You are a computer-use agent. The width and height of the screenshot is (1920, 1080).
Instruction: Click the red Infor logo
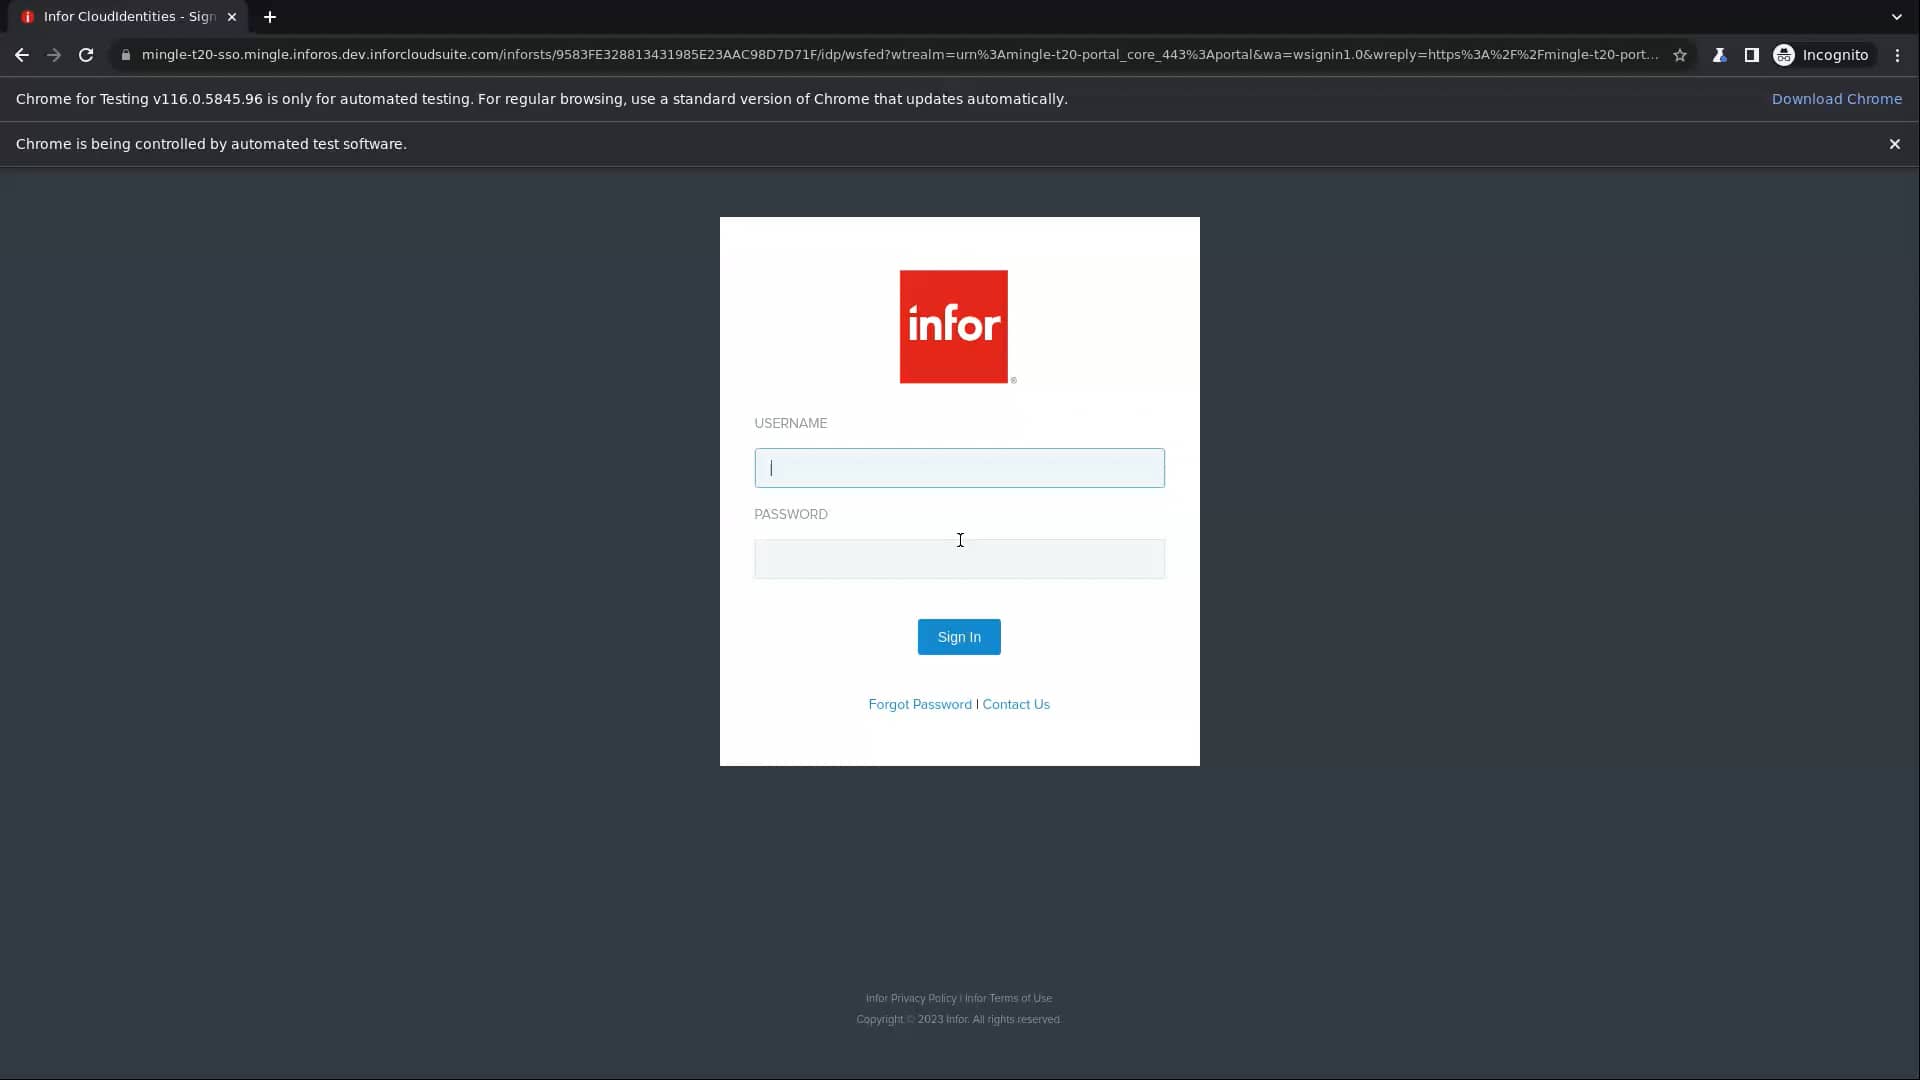(x=953, y=326)
